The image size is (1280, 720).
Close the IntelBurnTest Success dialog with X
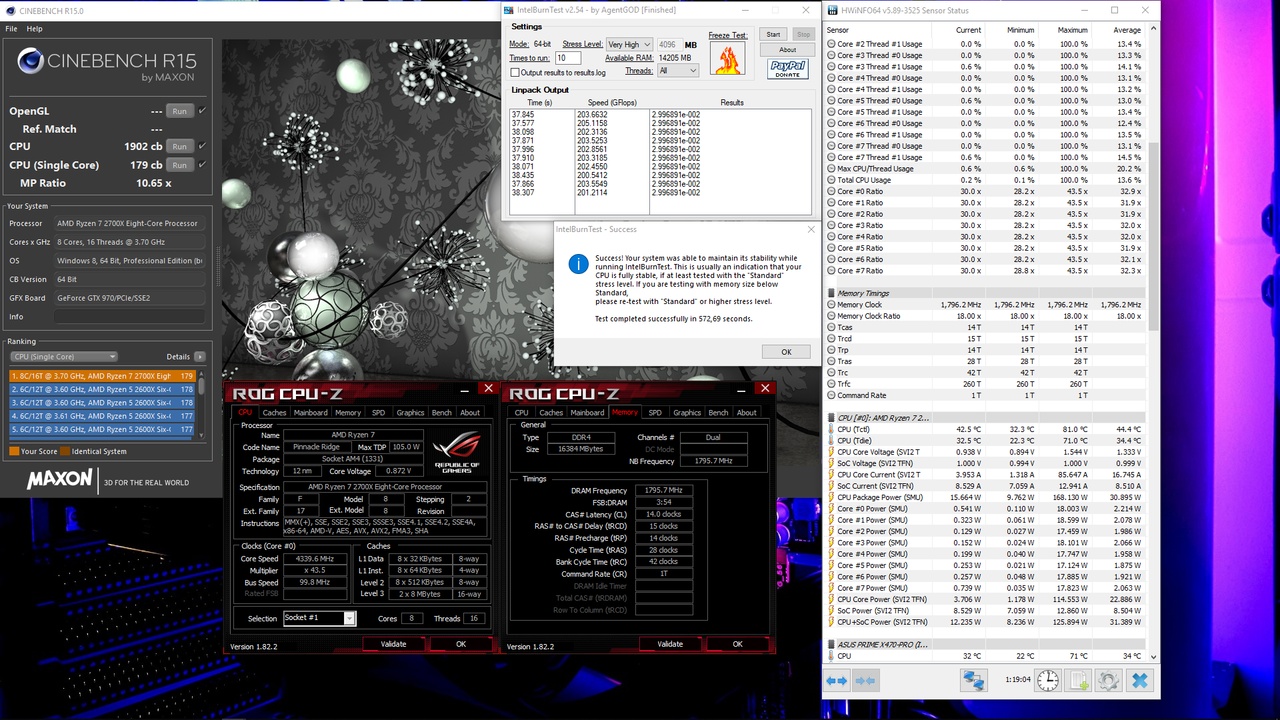(811, 229)
